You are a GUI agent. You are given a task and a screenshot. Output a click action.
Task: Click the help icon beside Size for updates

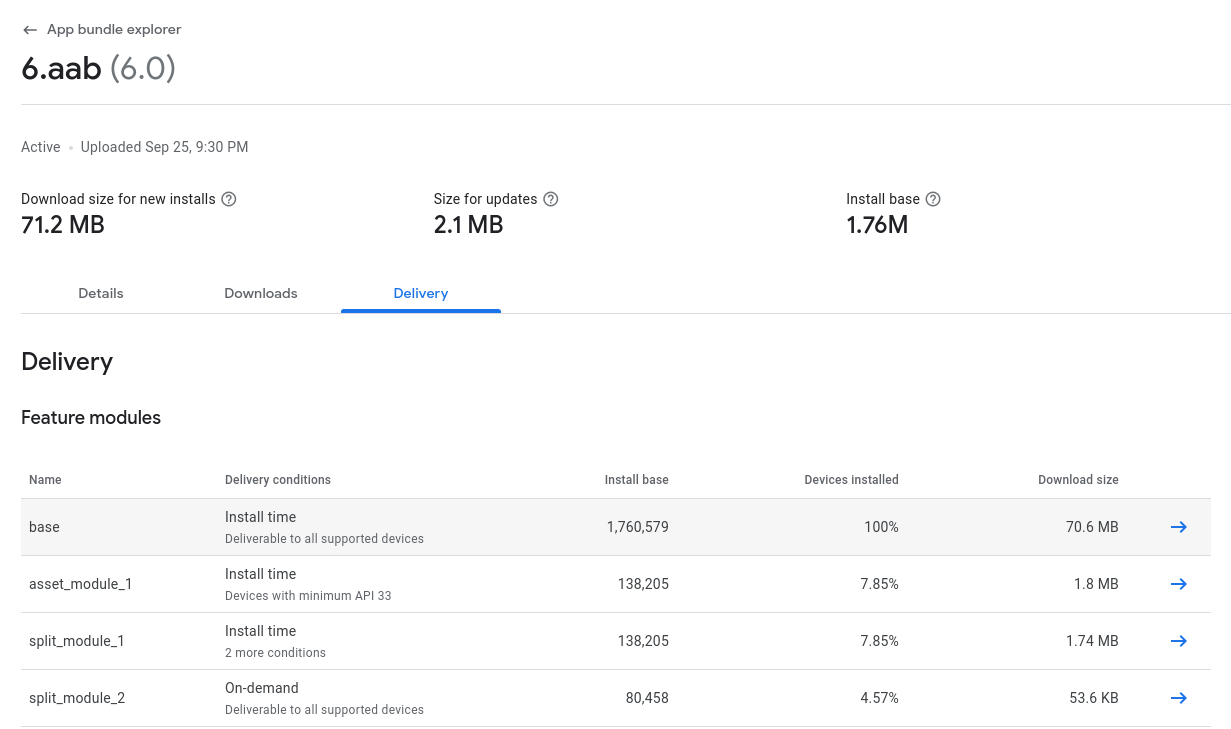[551, 199]
